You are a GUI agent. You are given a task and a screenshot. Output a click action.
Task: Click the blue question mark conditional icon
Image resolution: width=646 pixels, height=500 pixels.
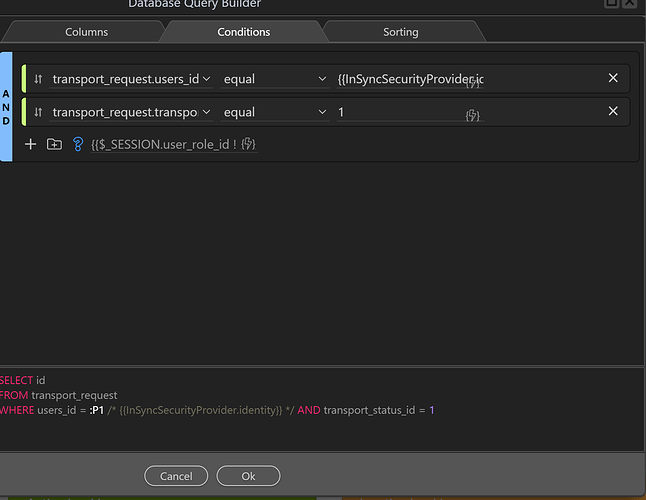click(77, 144)
